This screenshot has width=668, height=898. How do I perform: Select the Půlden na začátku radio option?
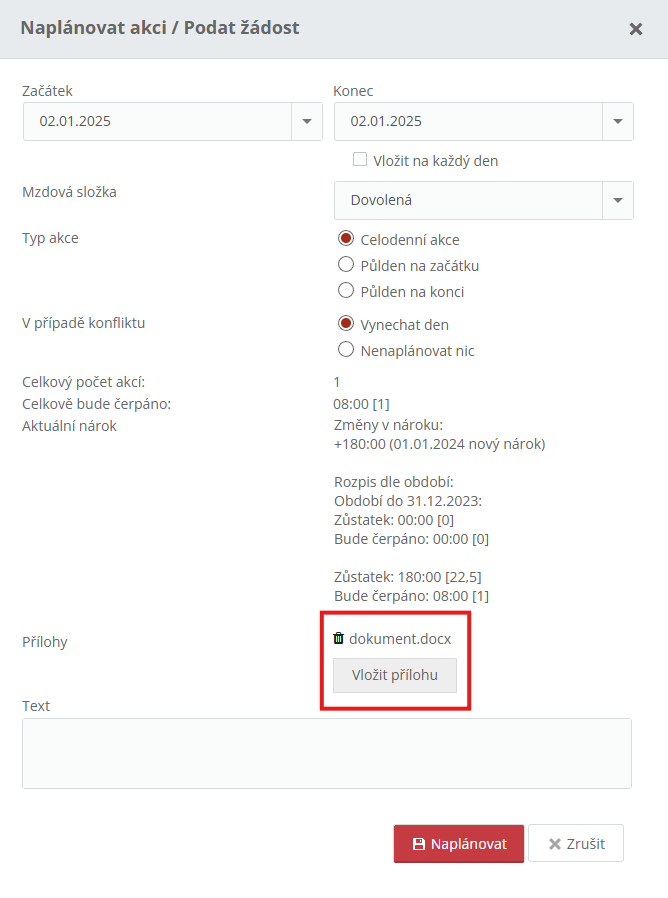click(346, 265)
